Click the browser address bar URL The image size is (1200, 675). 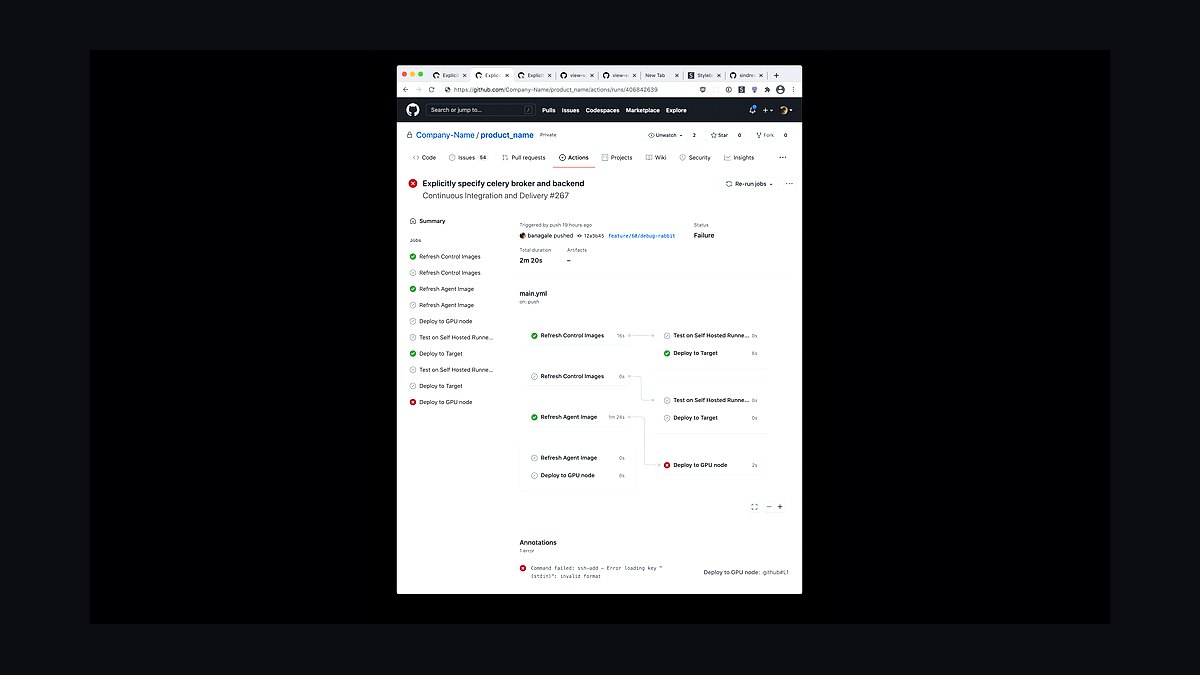(556, 89)
